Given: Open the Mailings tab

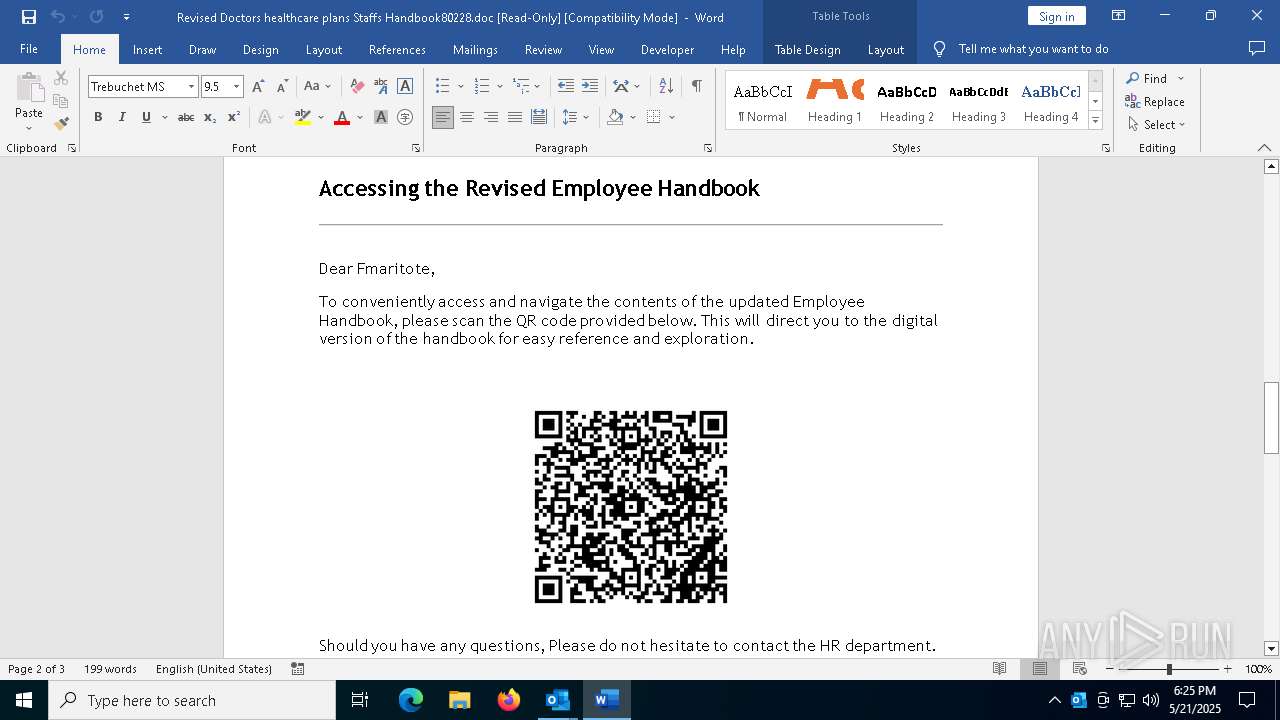Looking at the screenshot, I should (x=475, y=49).
